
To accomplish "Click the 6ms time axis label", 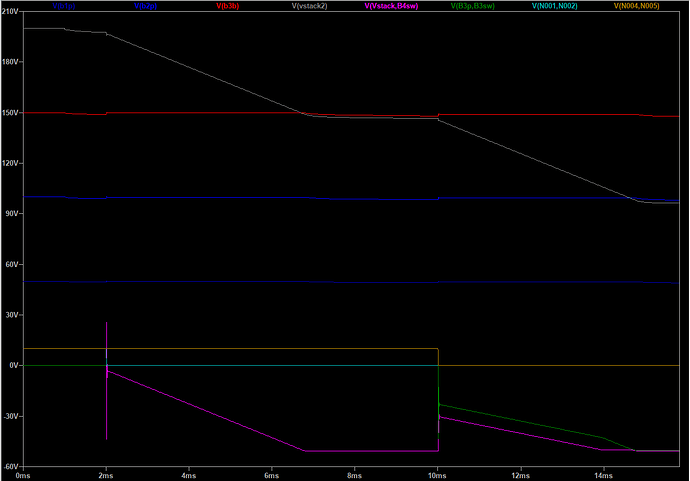I will (271, 475).
